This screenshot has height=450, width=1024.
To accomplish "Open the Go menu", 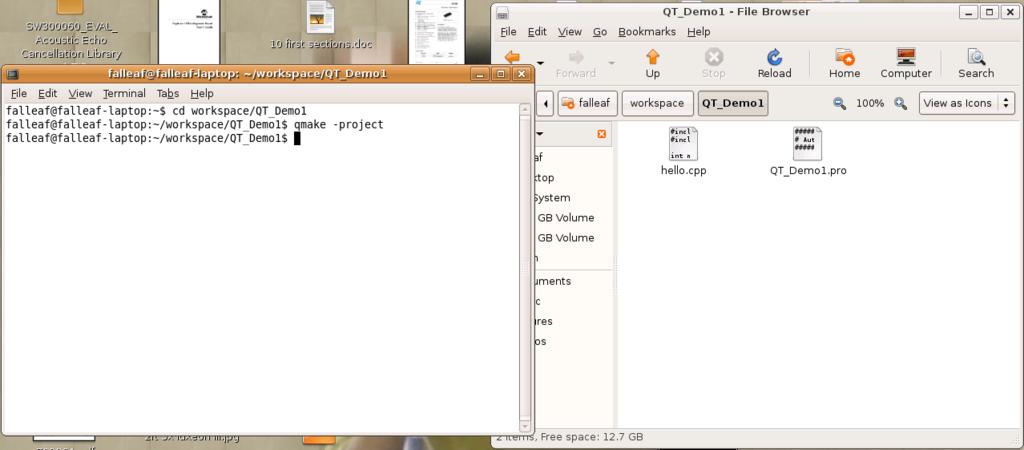I will click(x=600, y=31).
